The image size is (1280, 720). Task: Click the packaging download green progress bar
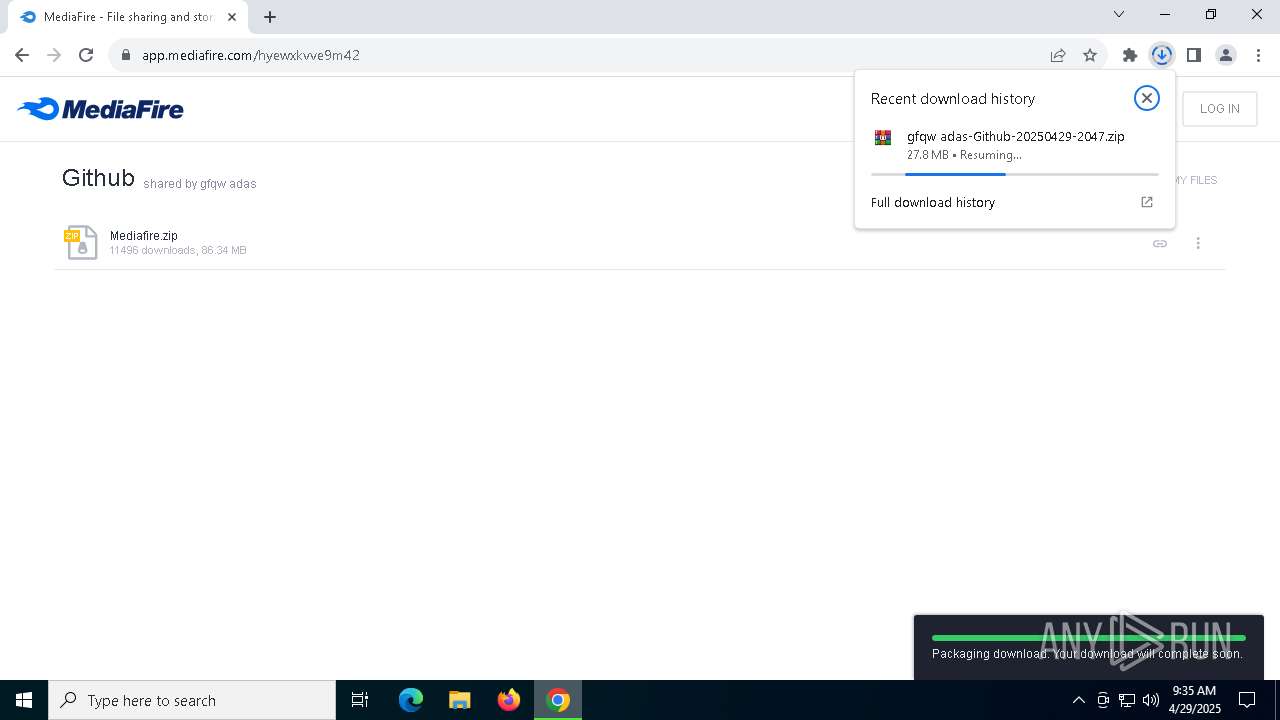1089,637
